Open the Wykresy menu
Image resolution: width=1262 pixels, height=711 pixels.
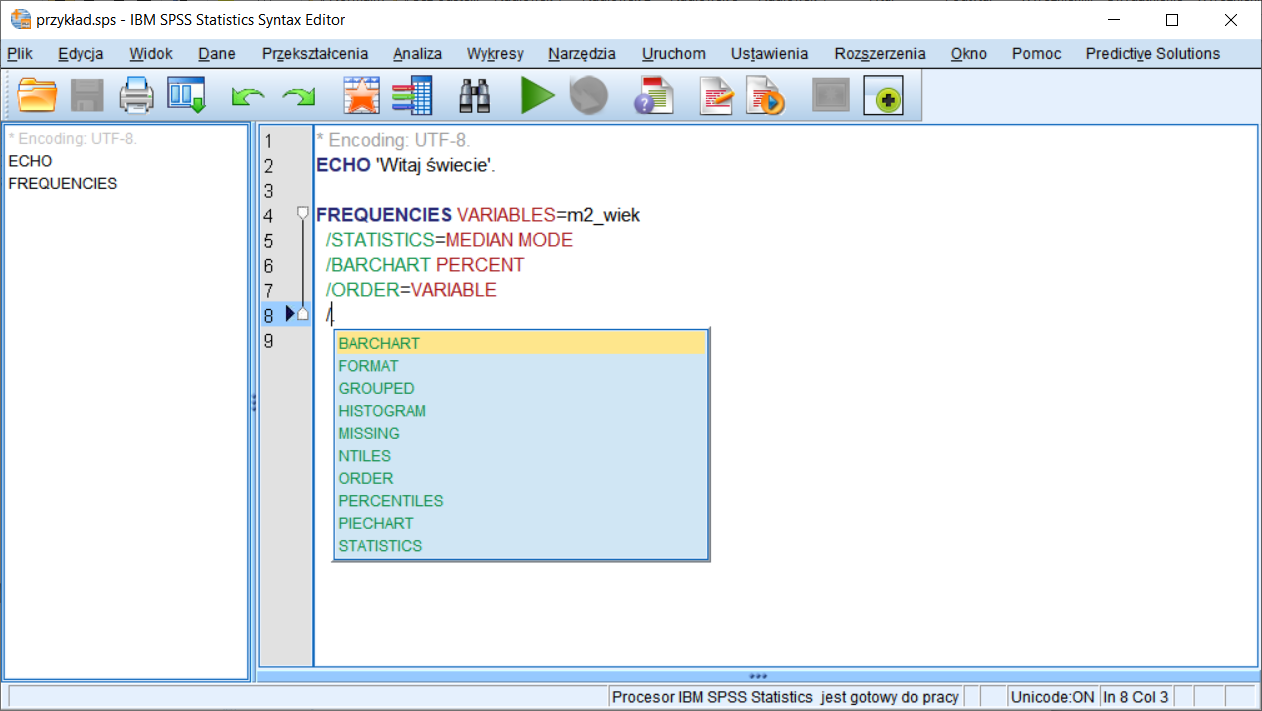coord(495,54)
